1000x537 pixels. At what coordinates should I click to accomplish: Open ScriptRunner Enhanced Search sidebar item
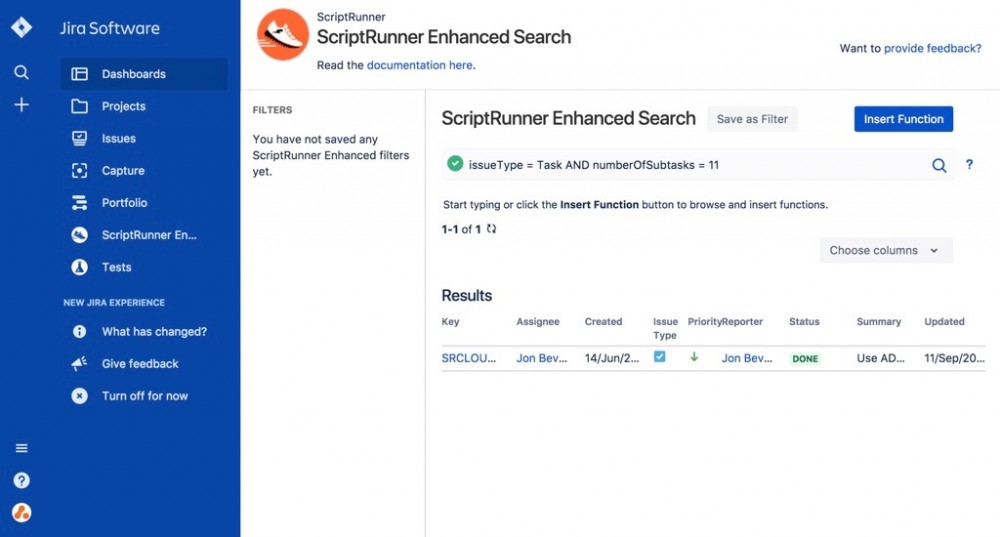[x=149, y=235]
